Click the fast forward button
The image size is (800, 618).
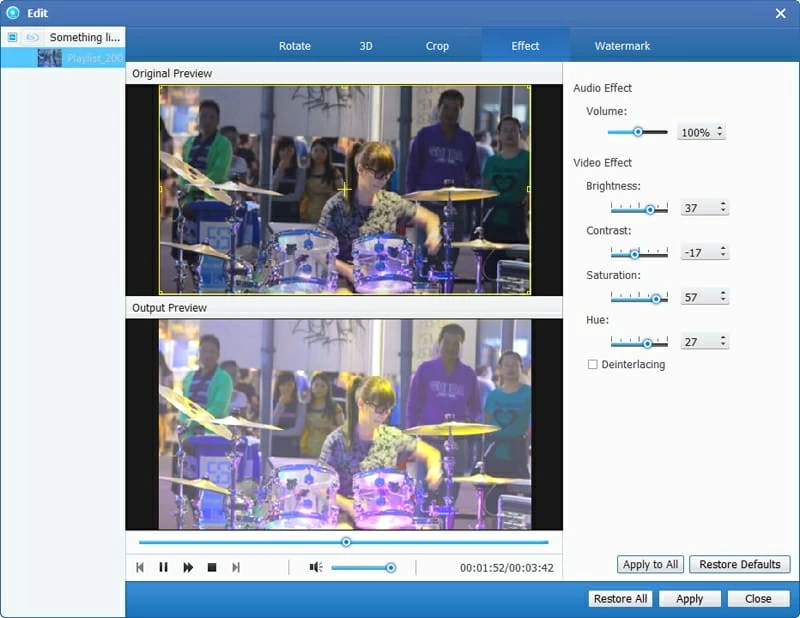[188, 567]
